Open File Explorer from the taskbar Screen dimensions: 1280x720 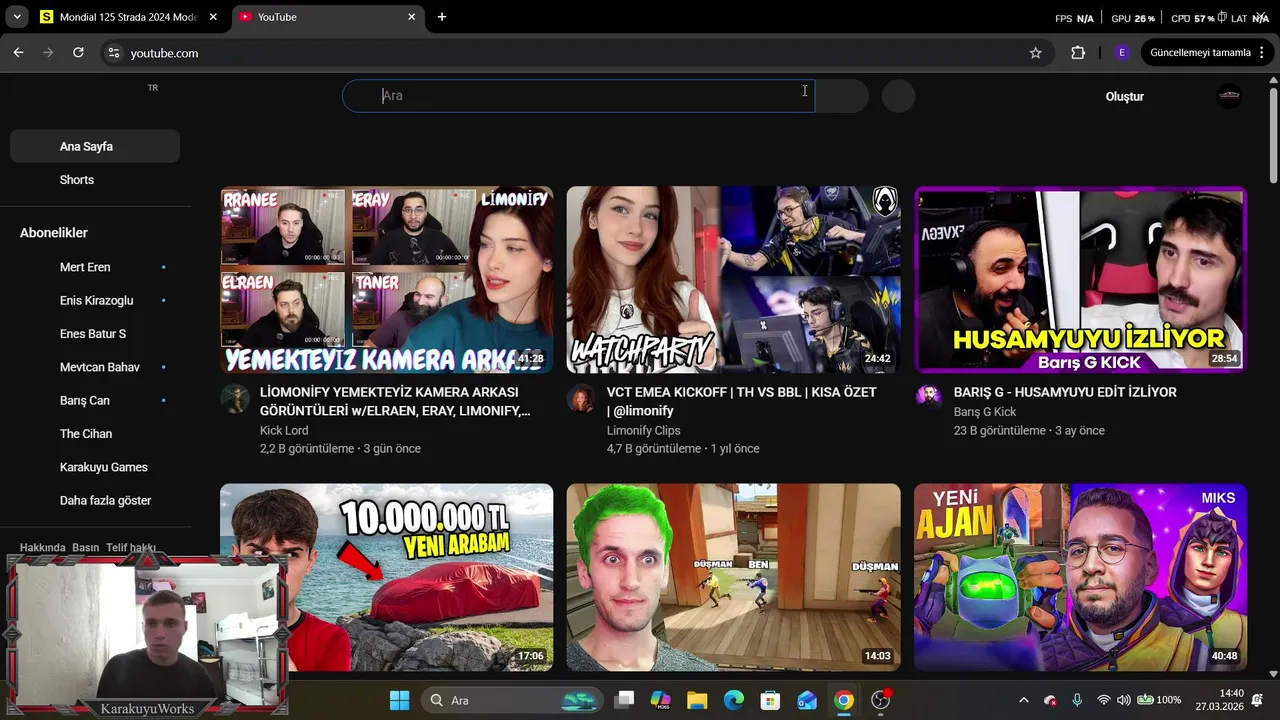click(x=697, y=700)
